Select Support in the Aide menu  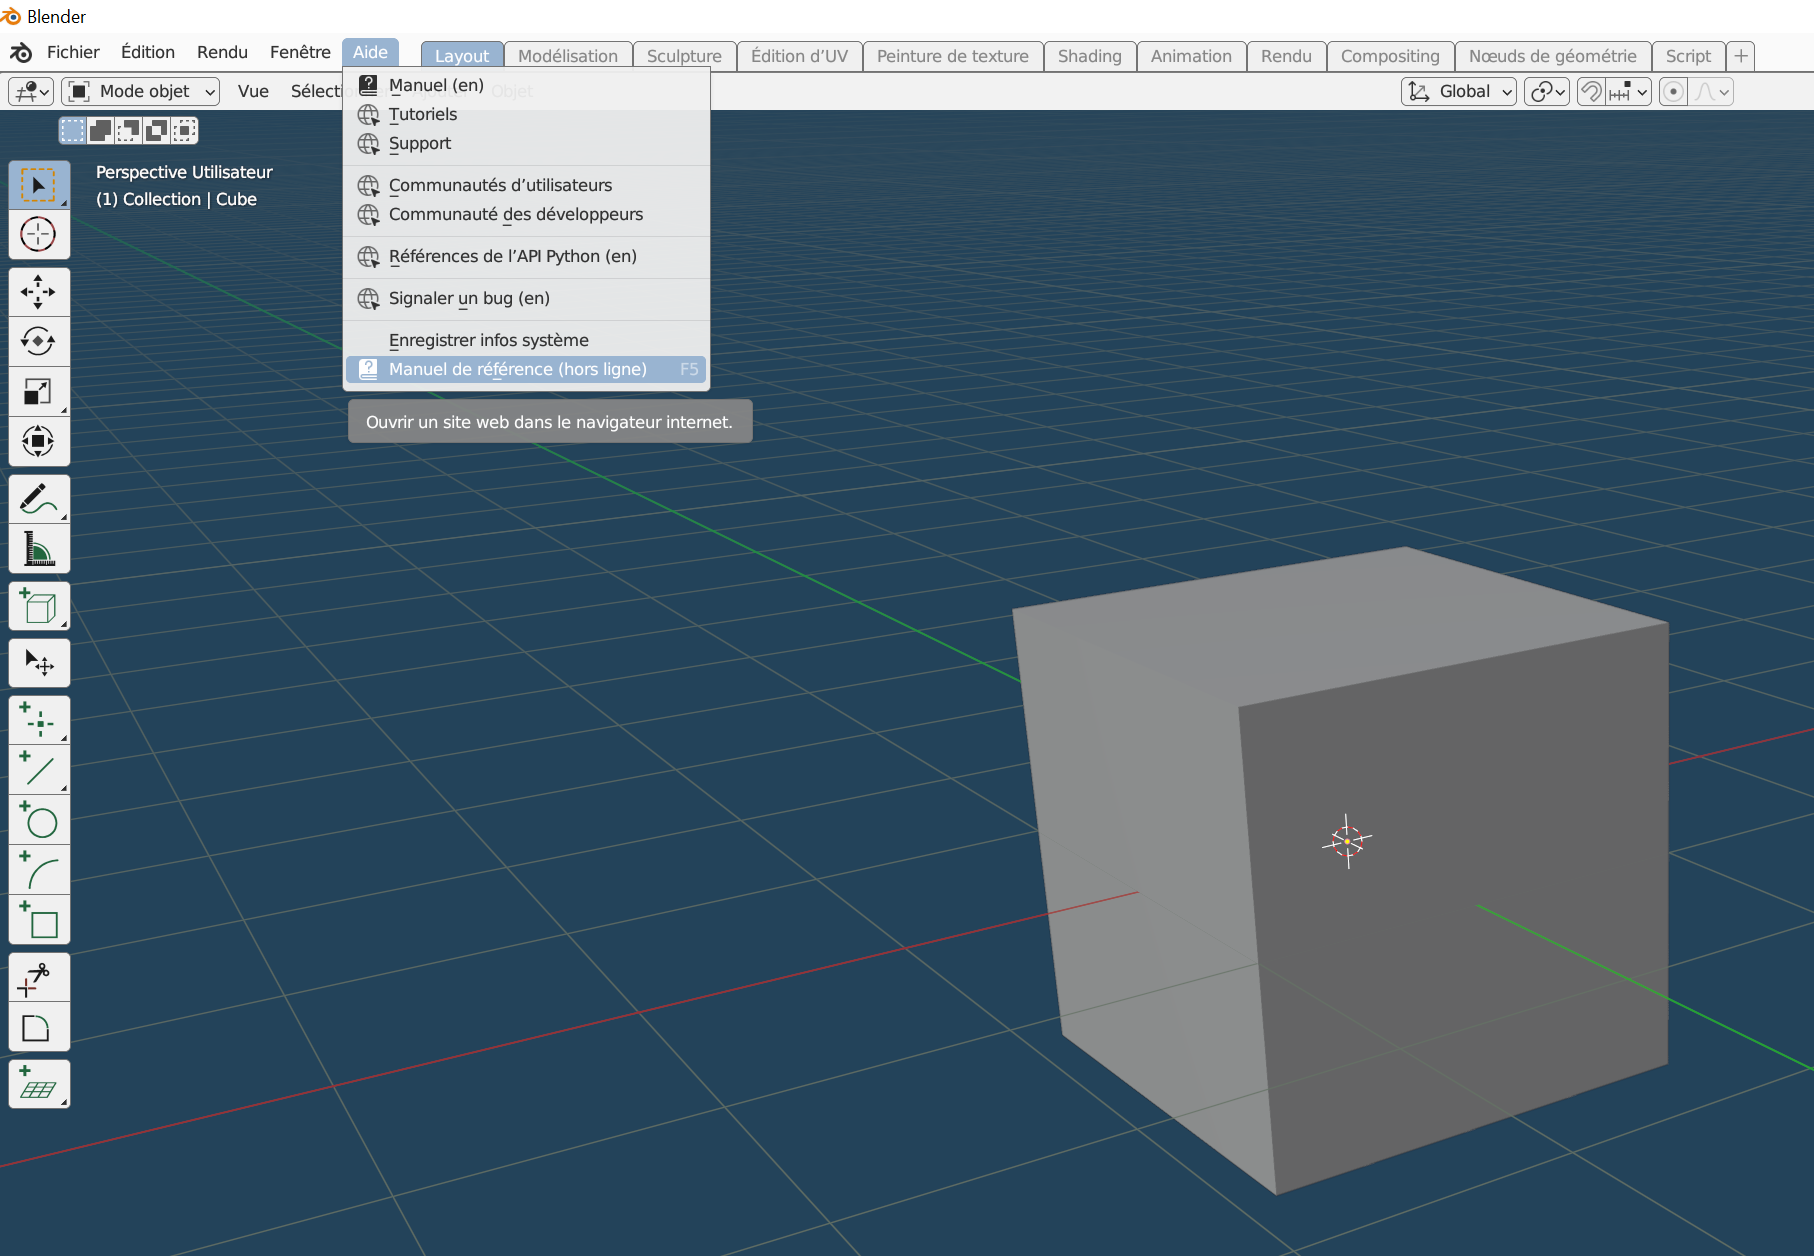[526, 143]
